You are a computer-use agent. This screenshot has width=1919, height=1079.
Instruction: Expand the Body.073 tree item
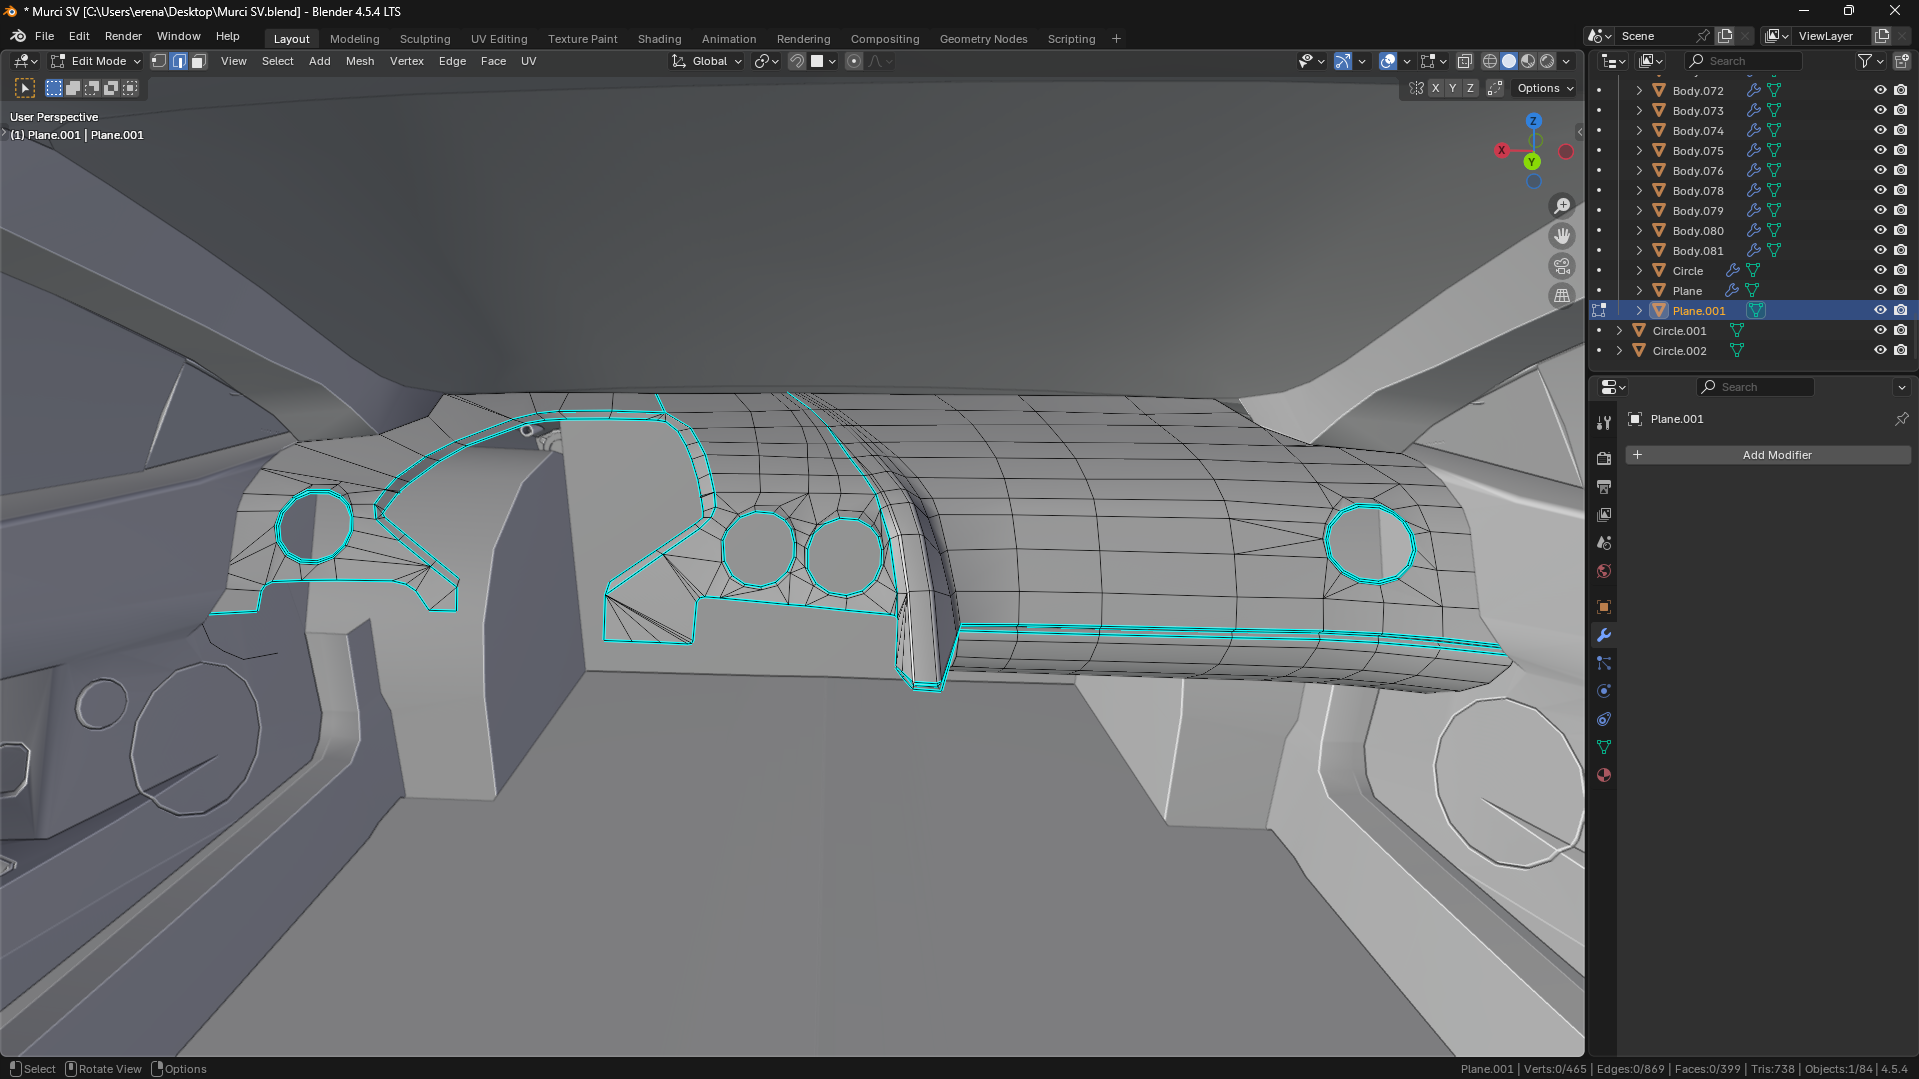point(1639,110)
